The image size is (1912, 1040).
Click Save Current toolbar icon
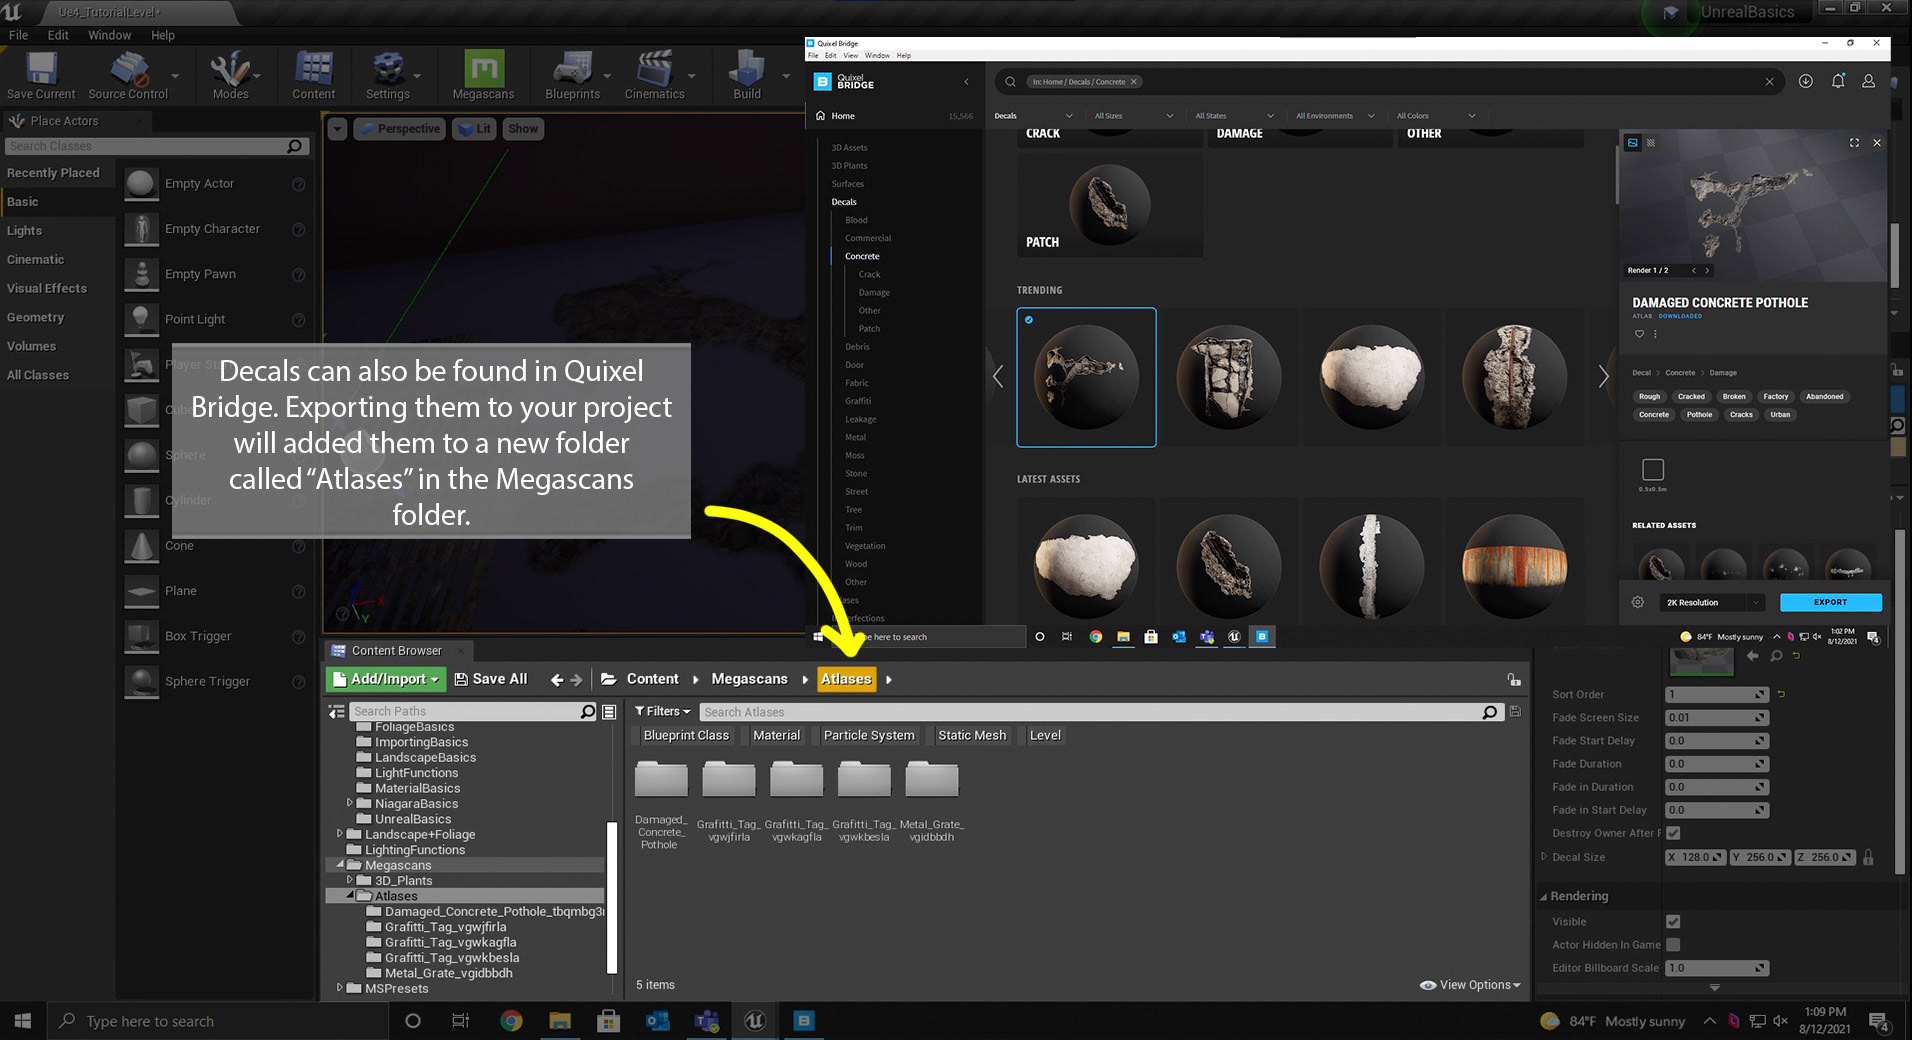(41, 76)
